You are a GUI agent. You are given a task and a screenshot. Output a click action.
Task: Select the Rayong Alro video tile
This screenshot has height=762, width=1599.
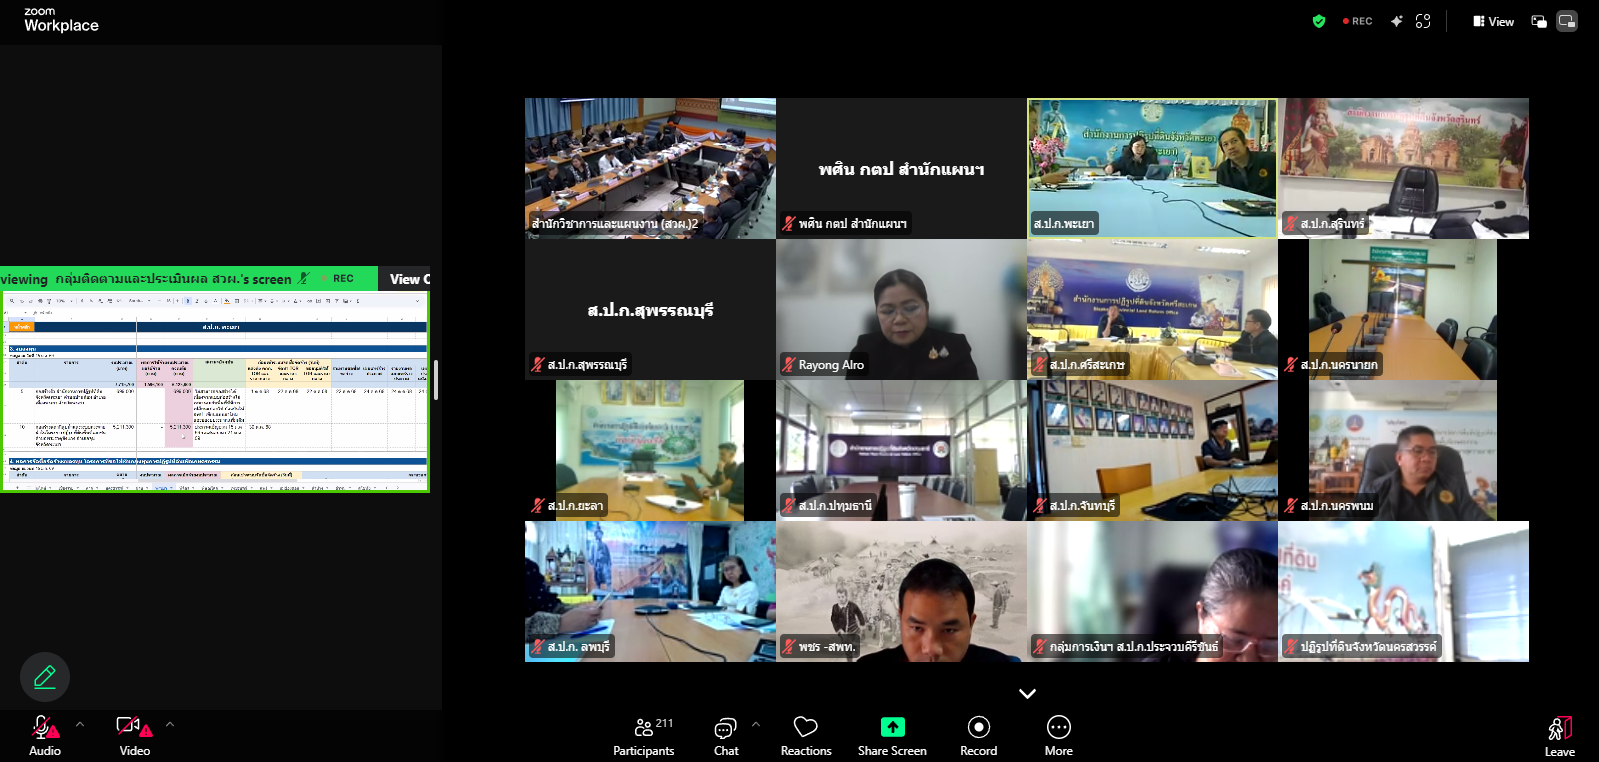coord(901,309)
